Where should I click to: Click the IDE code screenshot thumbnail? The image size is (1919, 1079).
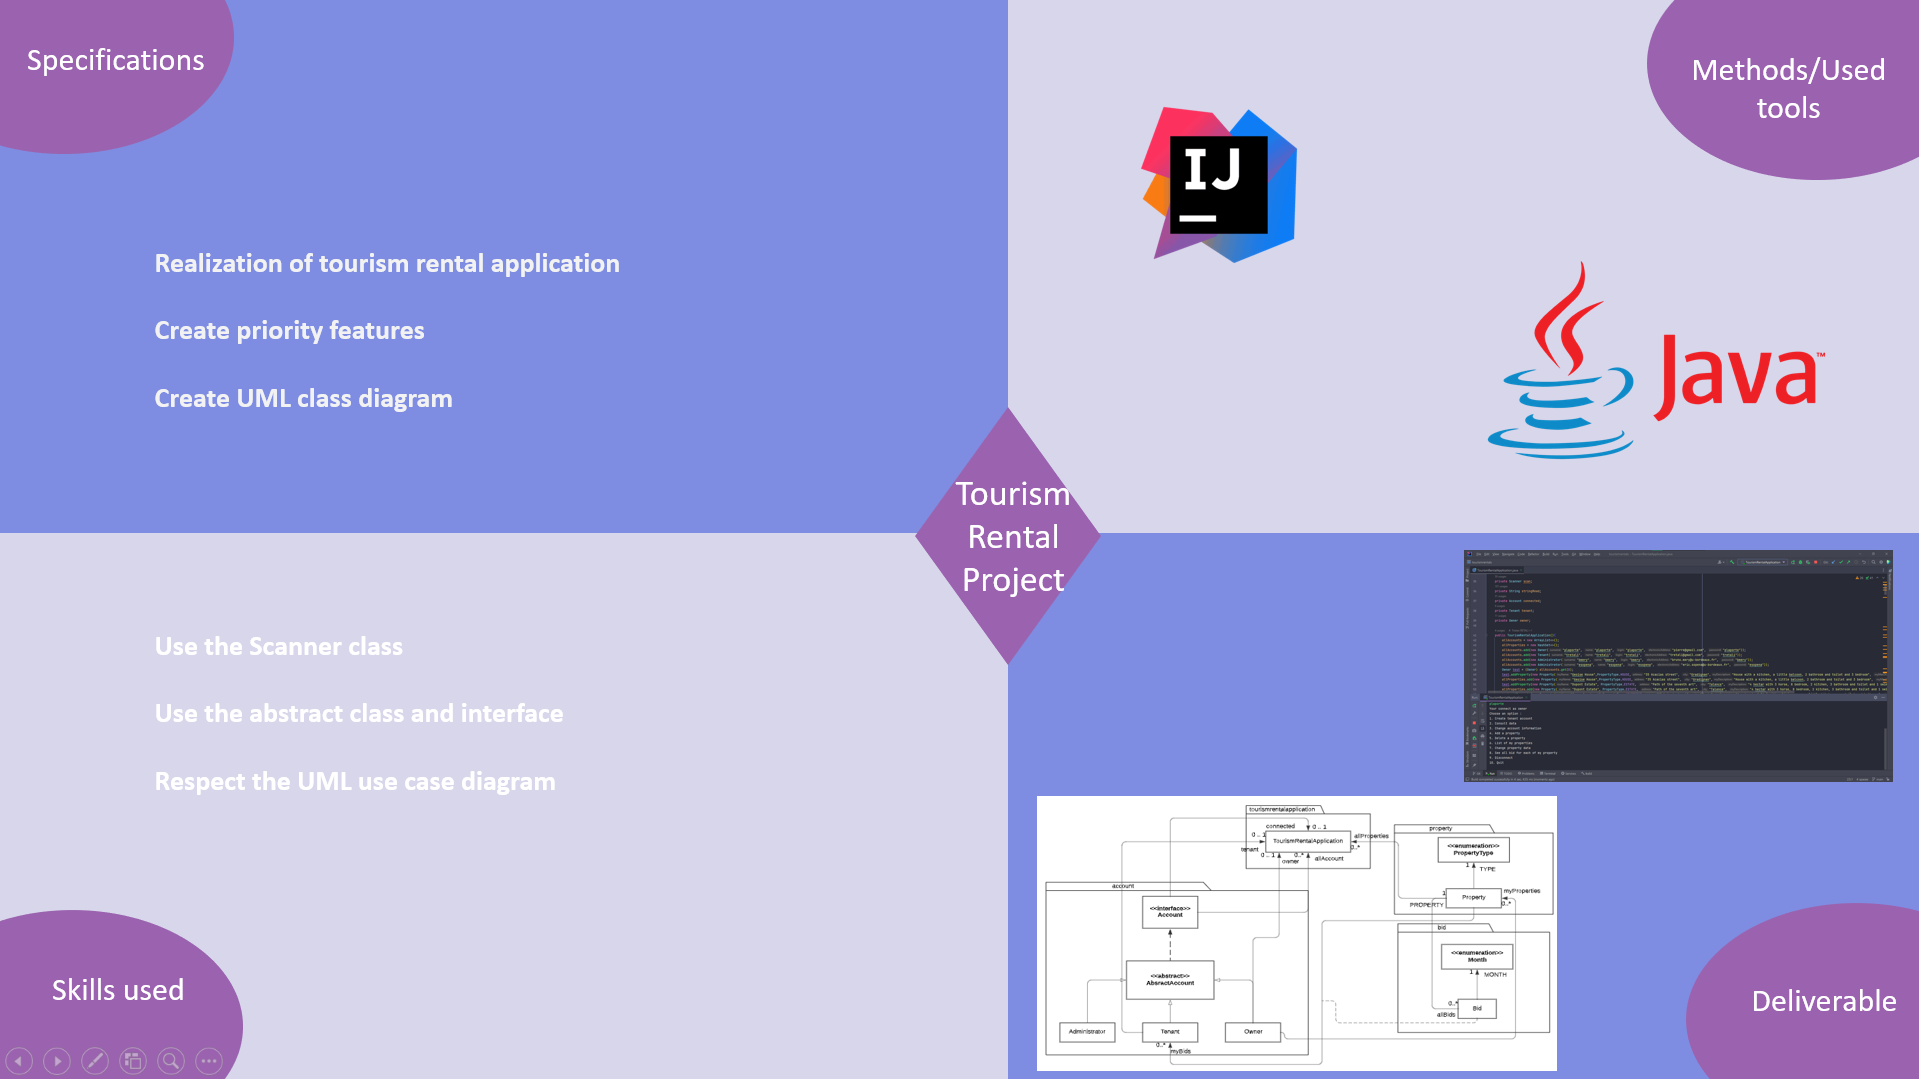point(1678,665)
